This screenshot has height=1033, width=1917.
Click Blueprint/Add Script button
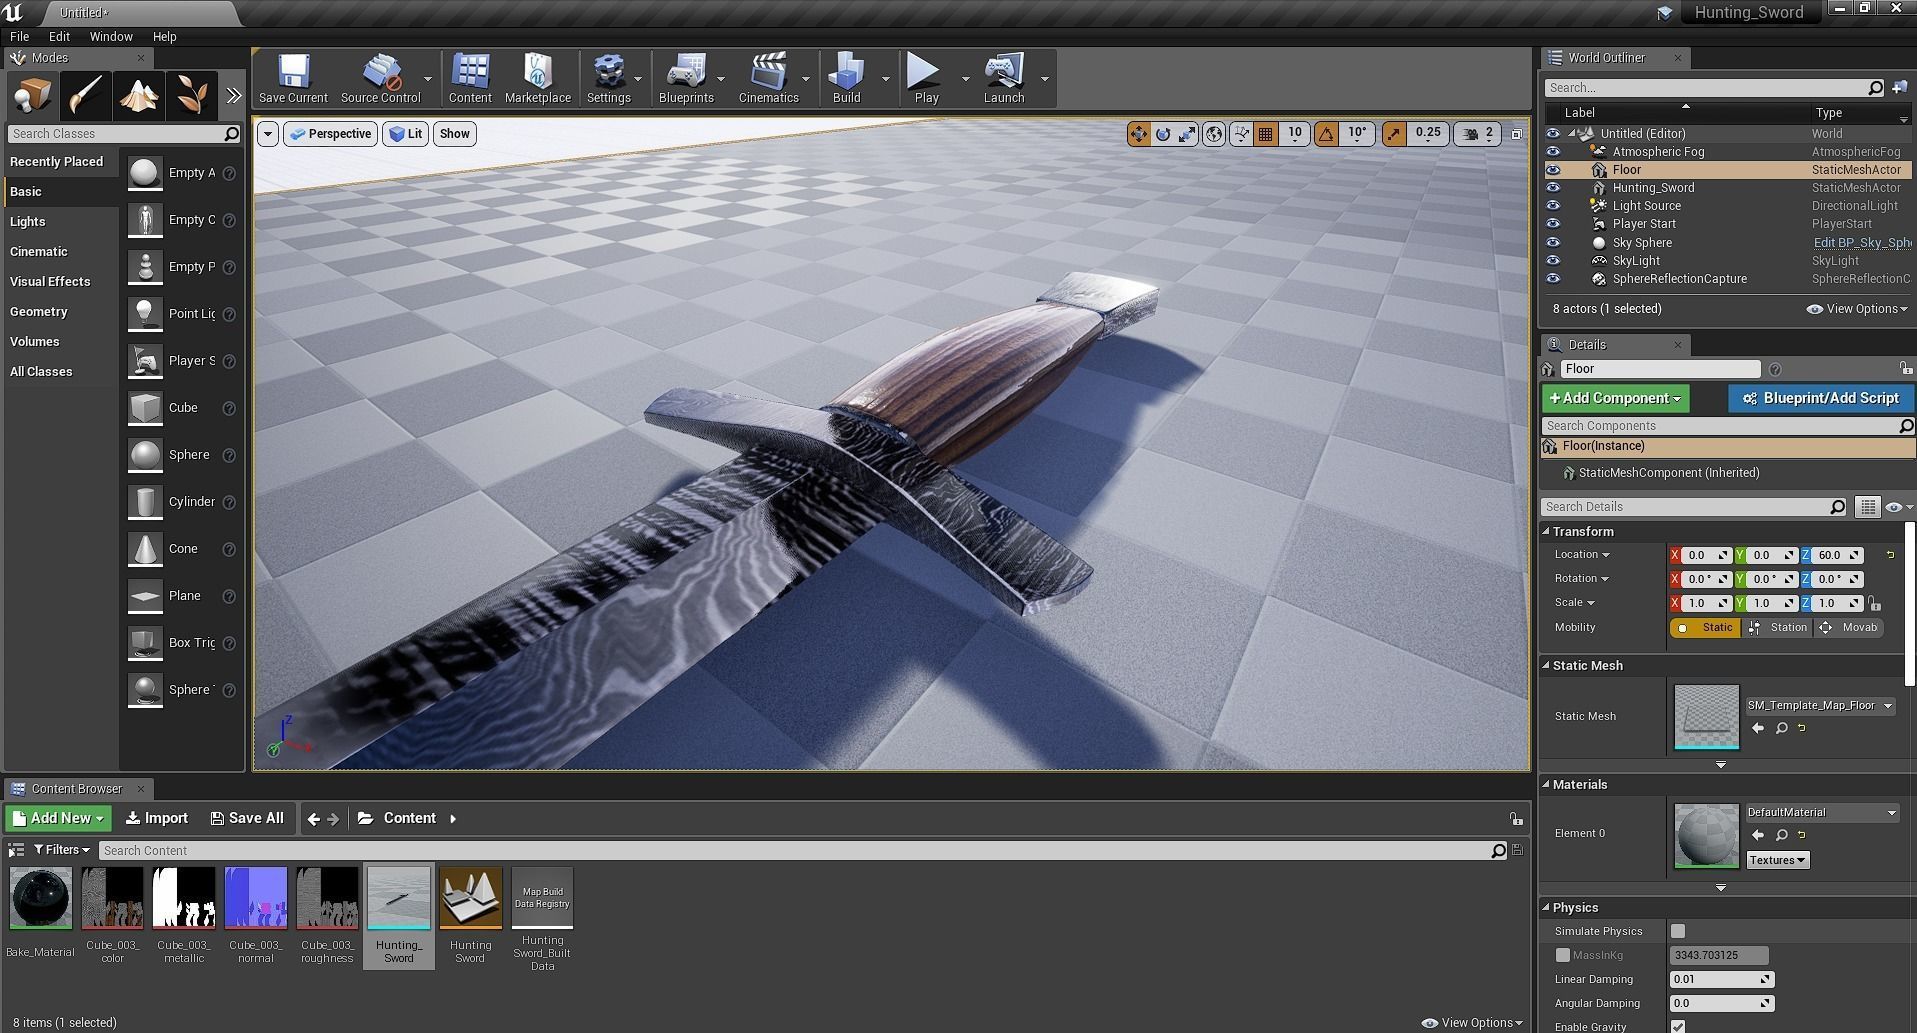(1820, 398)
